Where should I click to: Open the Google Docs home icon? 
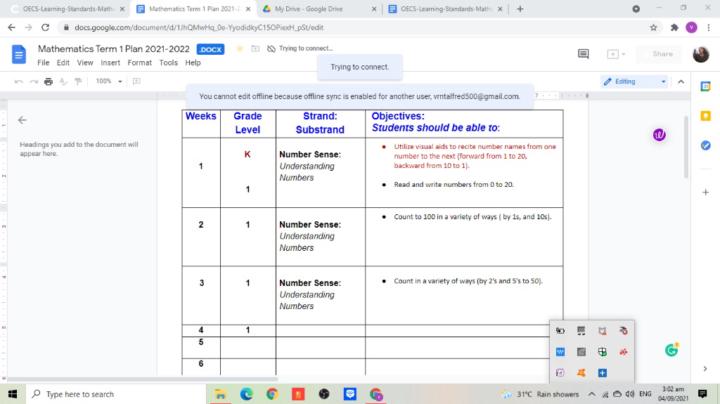coord(19,55)
